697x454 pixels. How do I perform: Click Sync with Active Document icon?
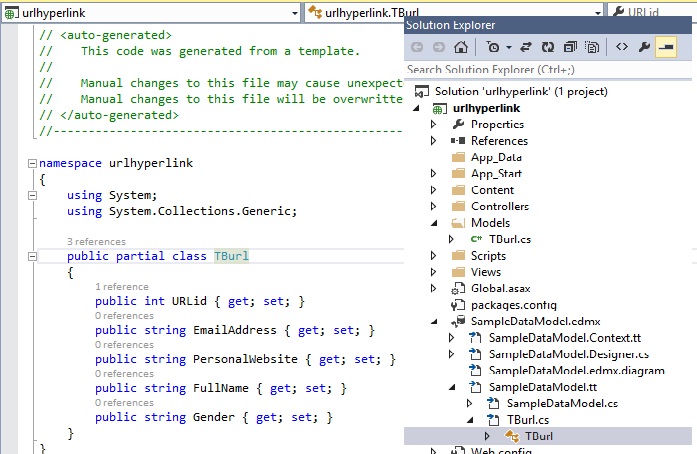(526, 47)
